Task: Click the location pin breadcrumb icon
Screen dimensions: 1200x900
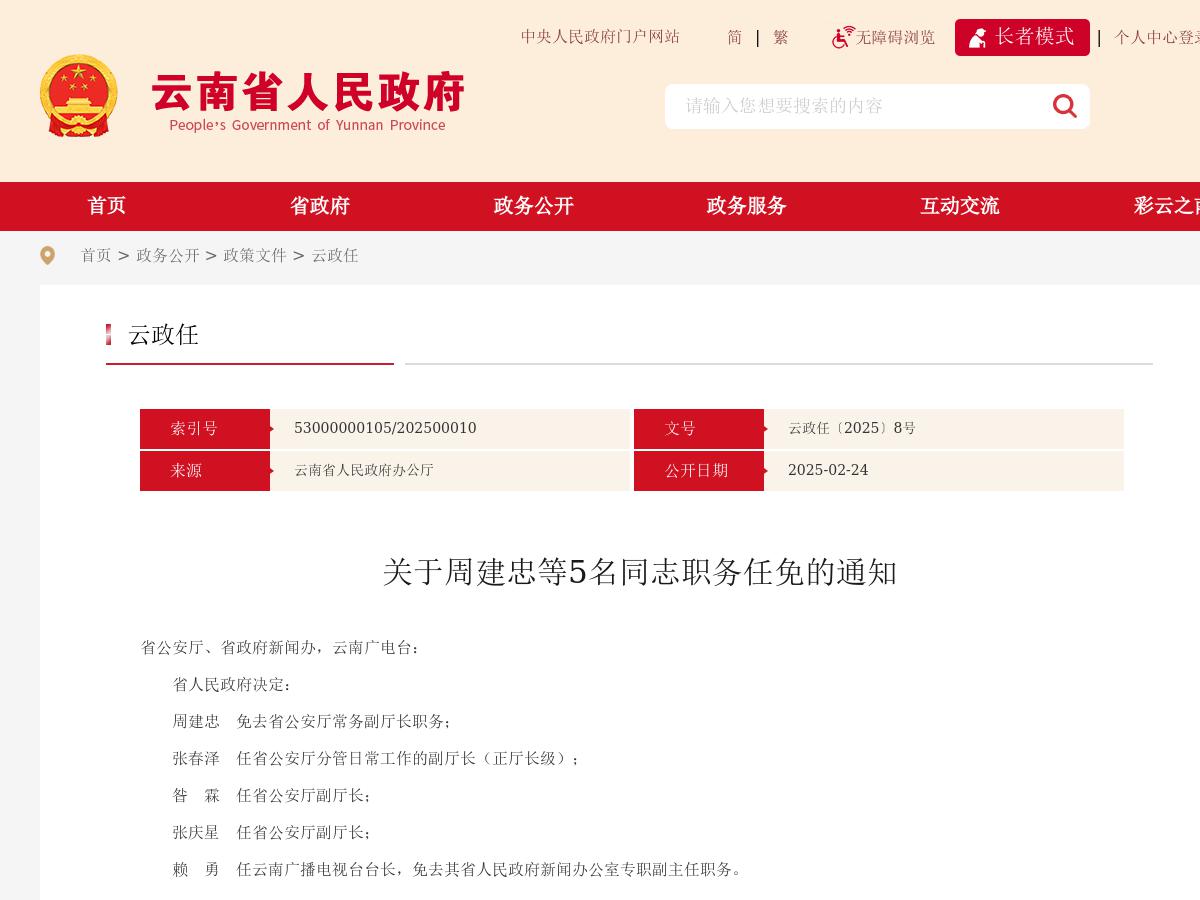Action: tap(48, 255)
